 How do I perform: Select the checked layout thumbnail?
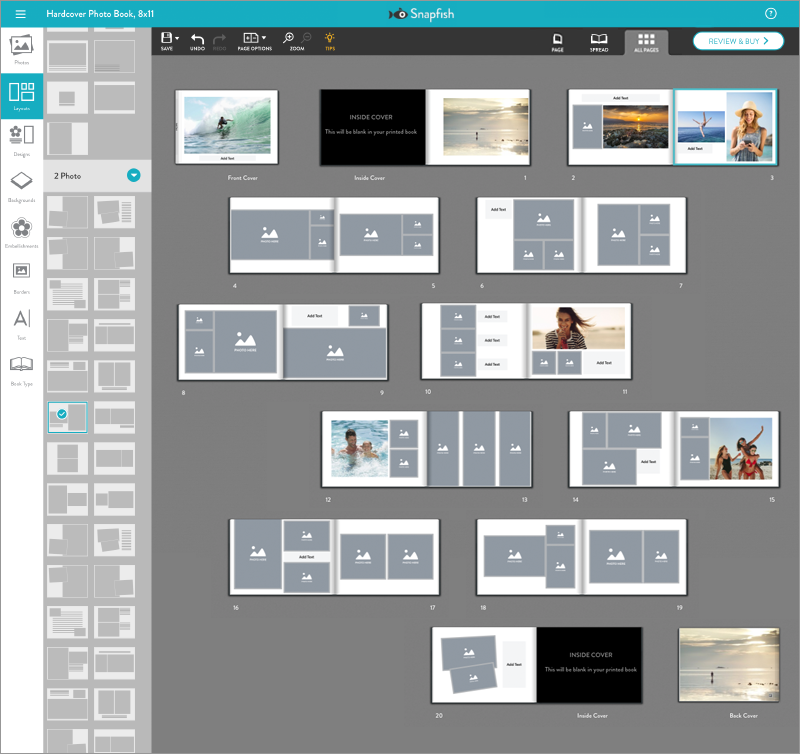(67, 417)
